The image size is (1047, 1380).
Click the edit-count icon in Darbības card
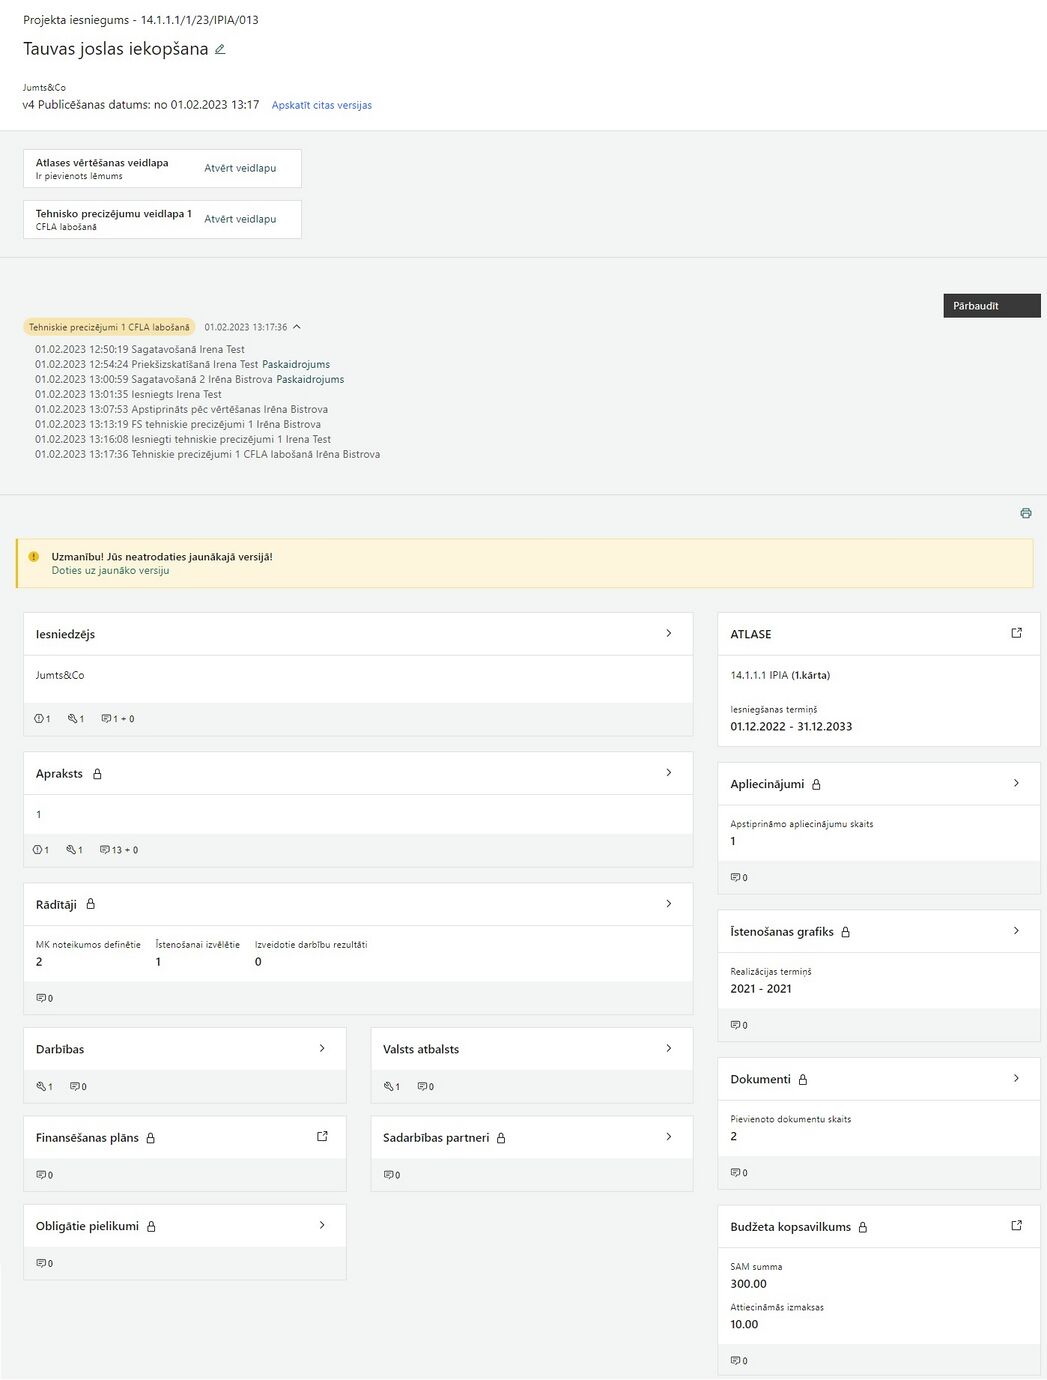click(41, 1086)
